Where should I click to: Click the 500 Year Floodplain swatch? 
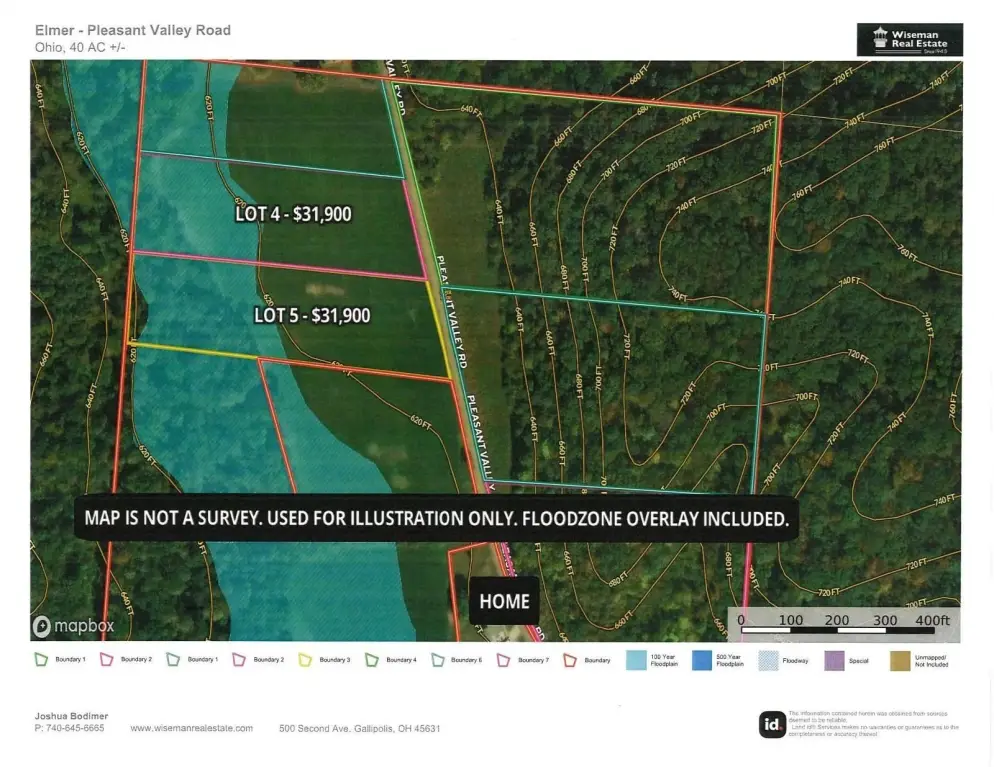click(702, 660)
